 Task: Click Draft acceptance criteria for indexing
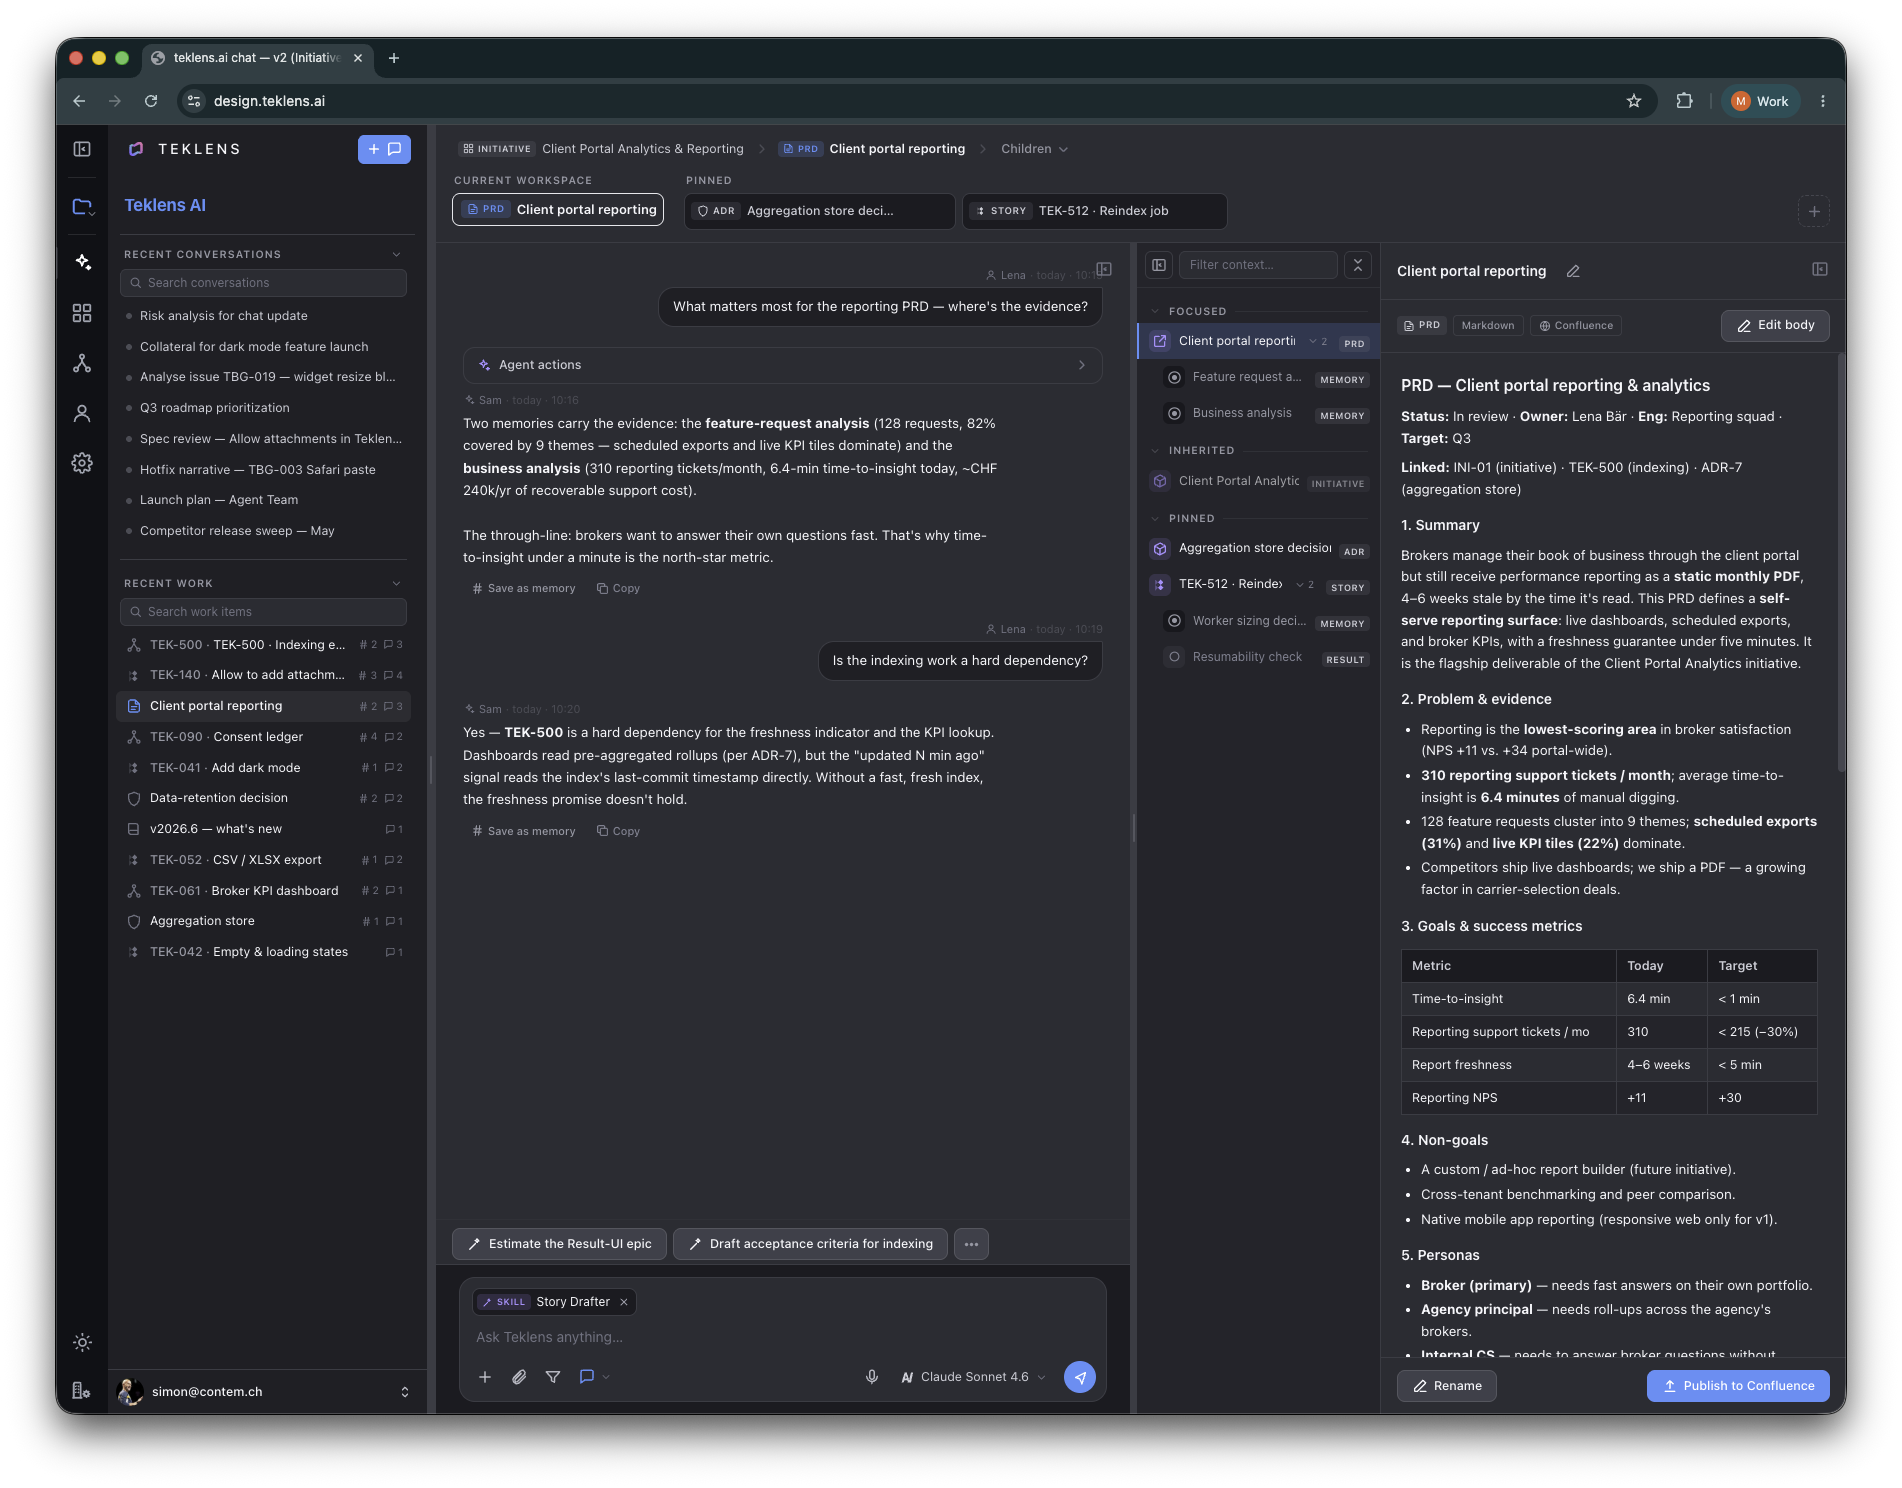tap(810, 1244)
